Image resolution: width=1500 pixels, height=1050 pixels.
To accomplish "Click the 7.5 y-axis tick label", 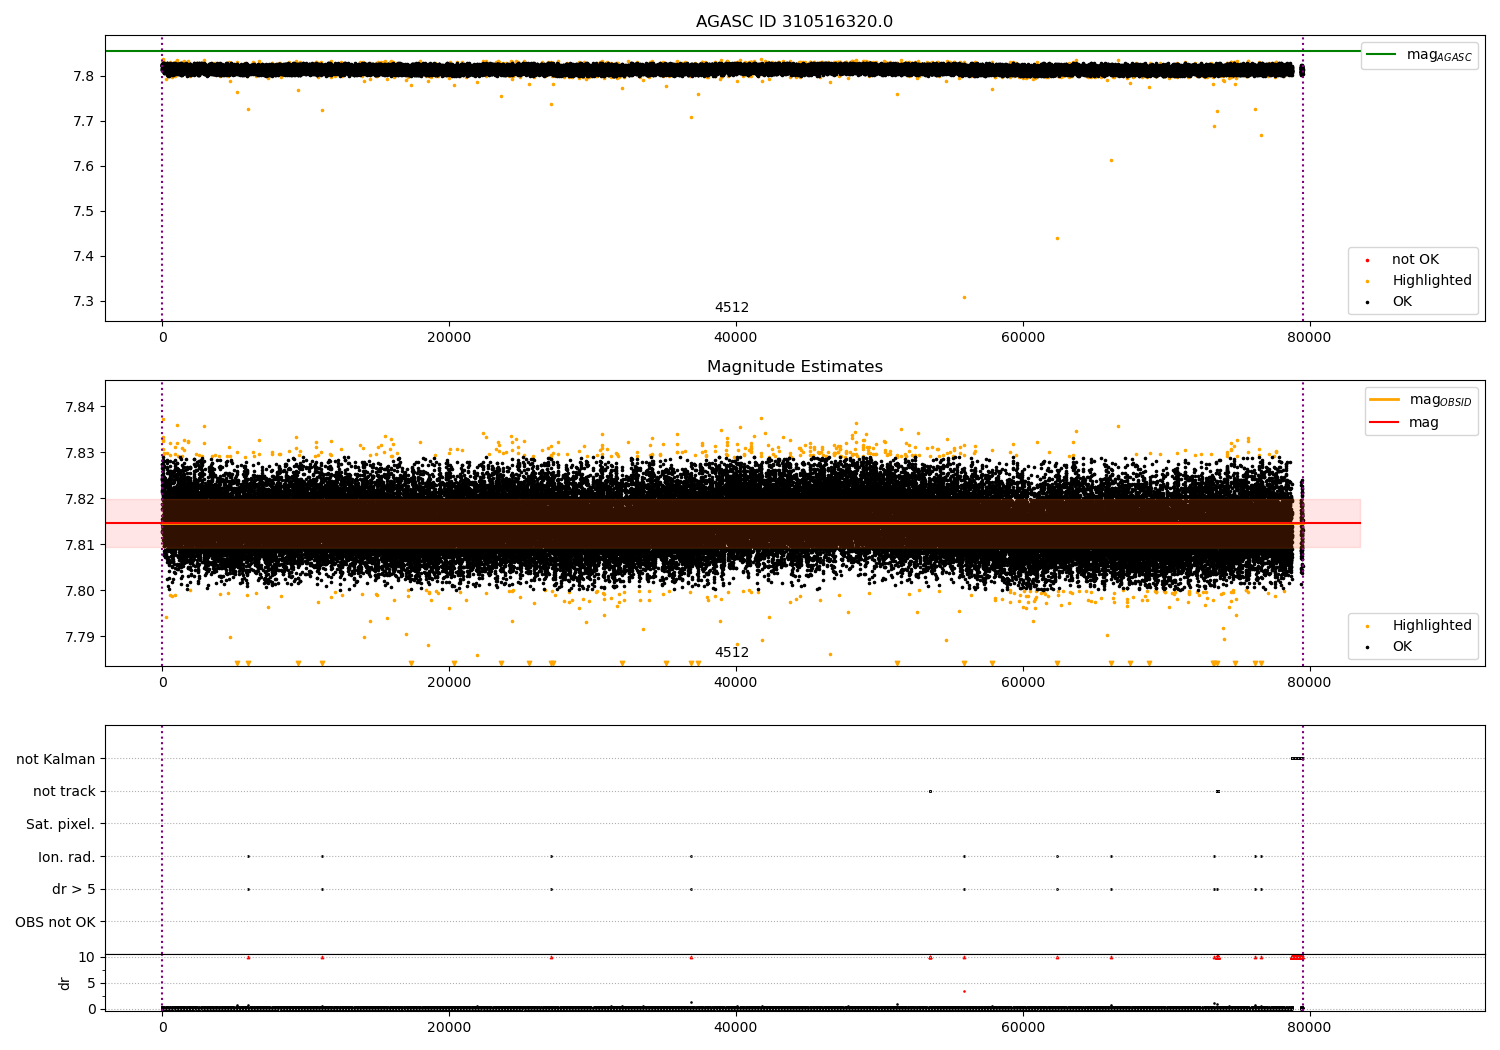I will pyautogui.click(x=83, y=212).
